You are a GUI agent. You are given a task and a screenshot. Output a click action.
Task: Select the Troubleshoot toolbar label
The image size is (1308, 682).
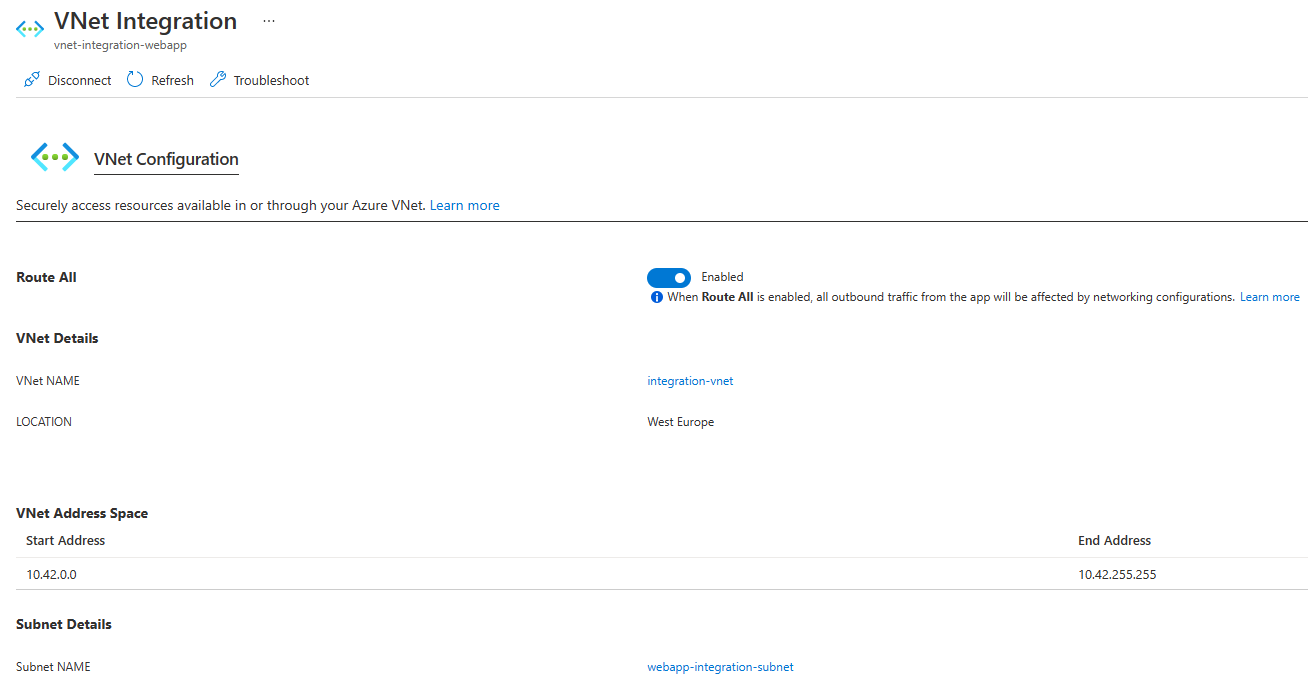(272, 81)
